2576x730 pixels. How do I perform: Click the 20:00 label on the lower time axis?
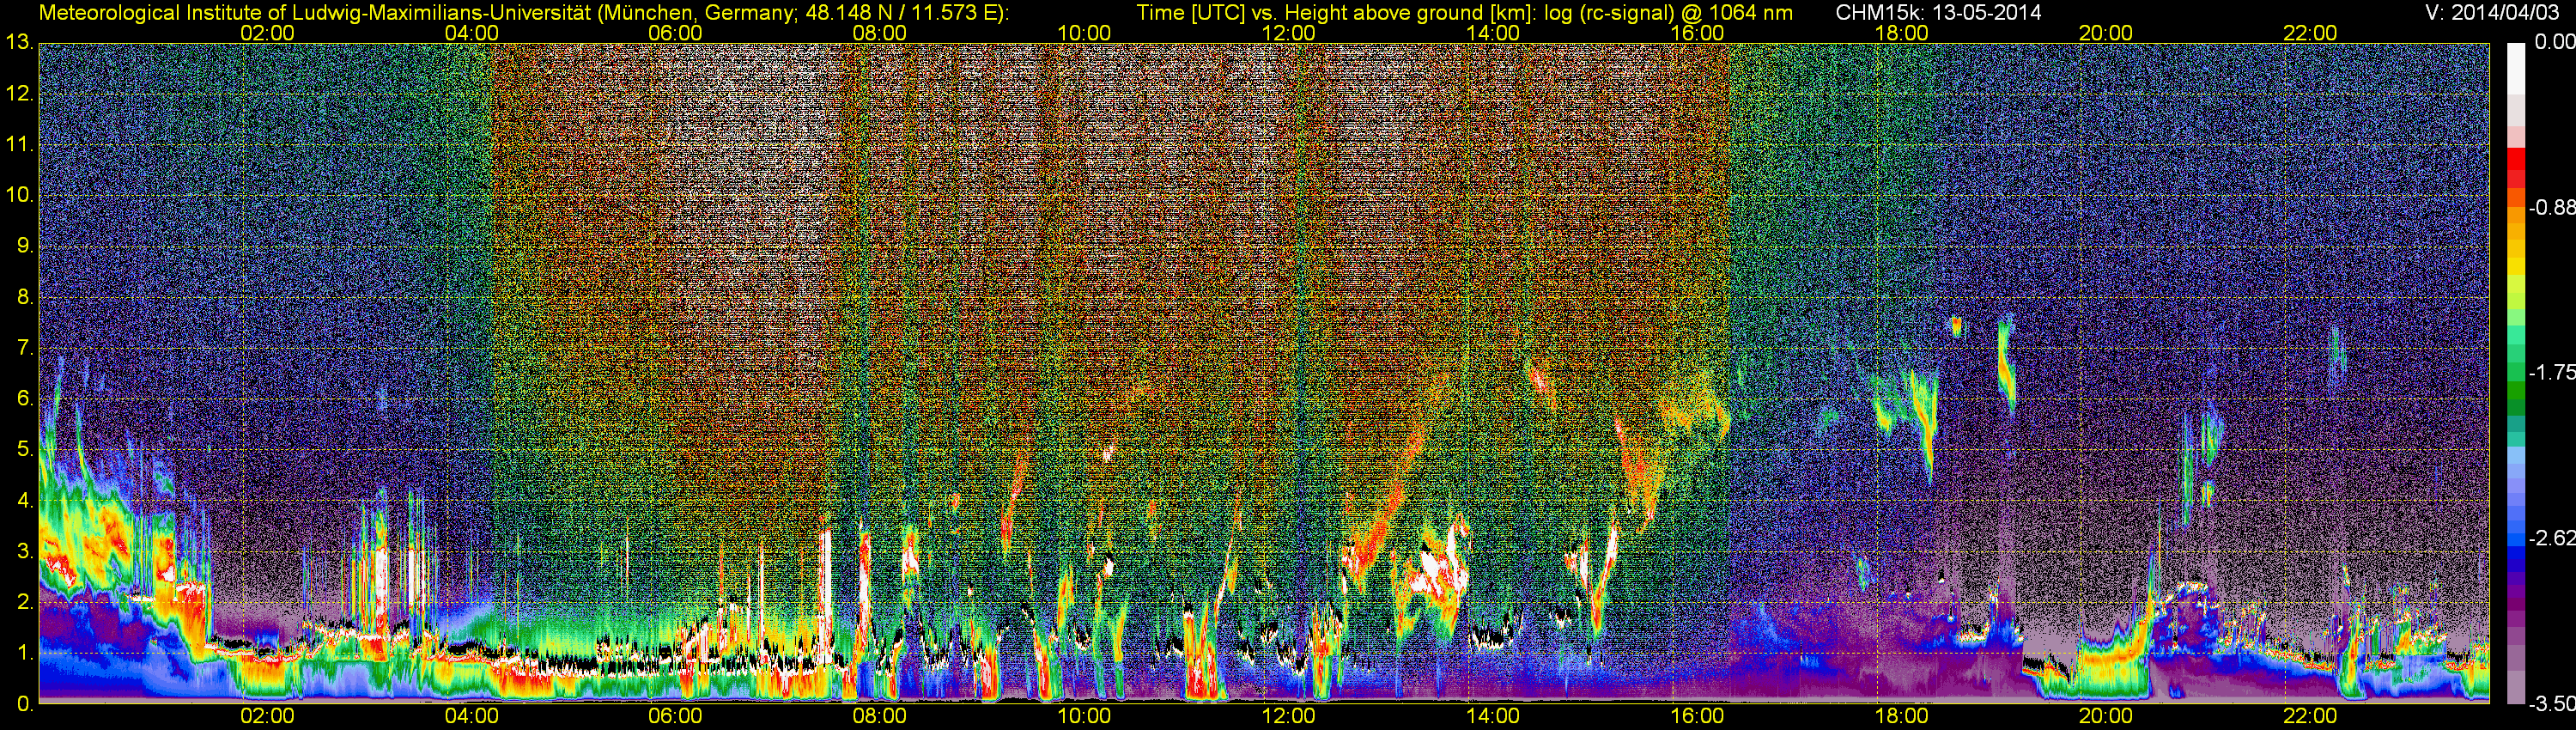(x=2105, y=716)
